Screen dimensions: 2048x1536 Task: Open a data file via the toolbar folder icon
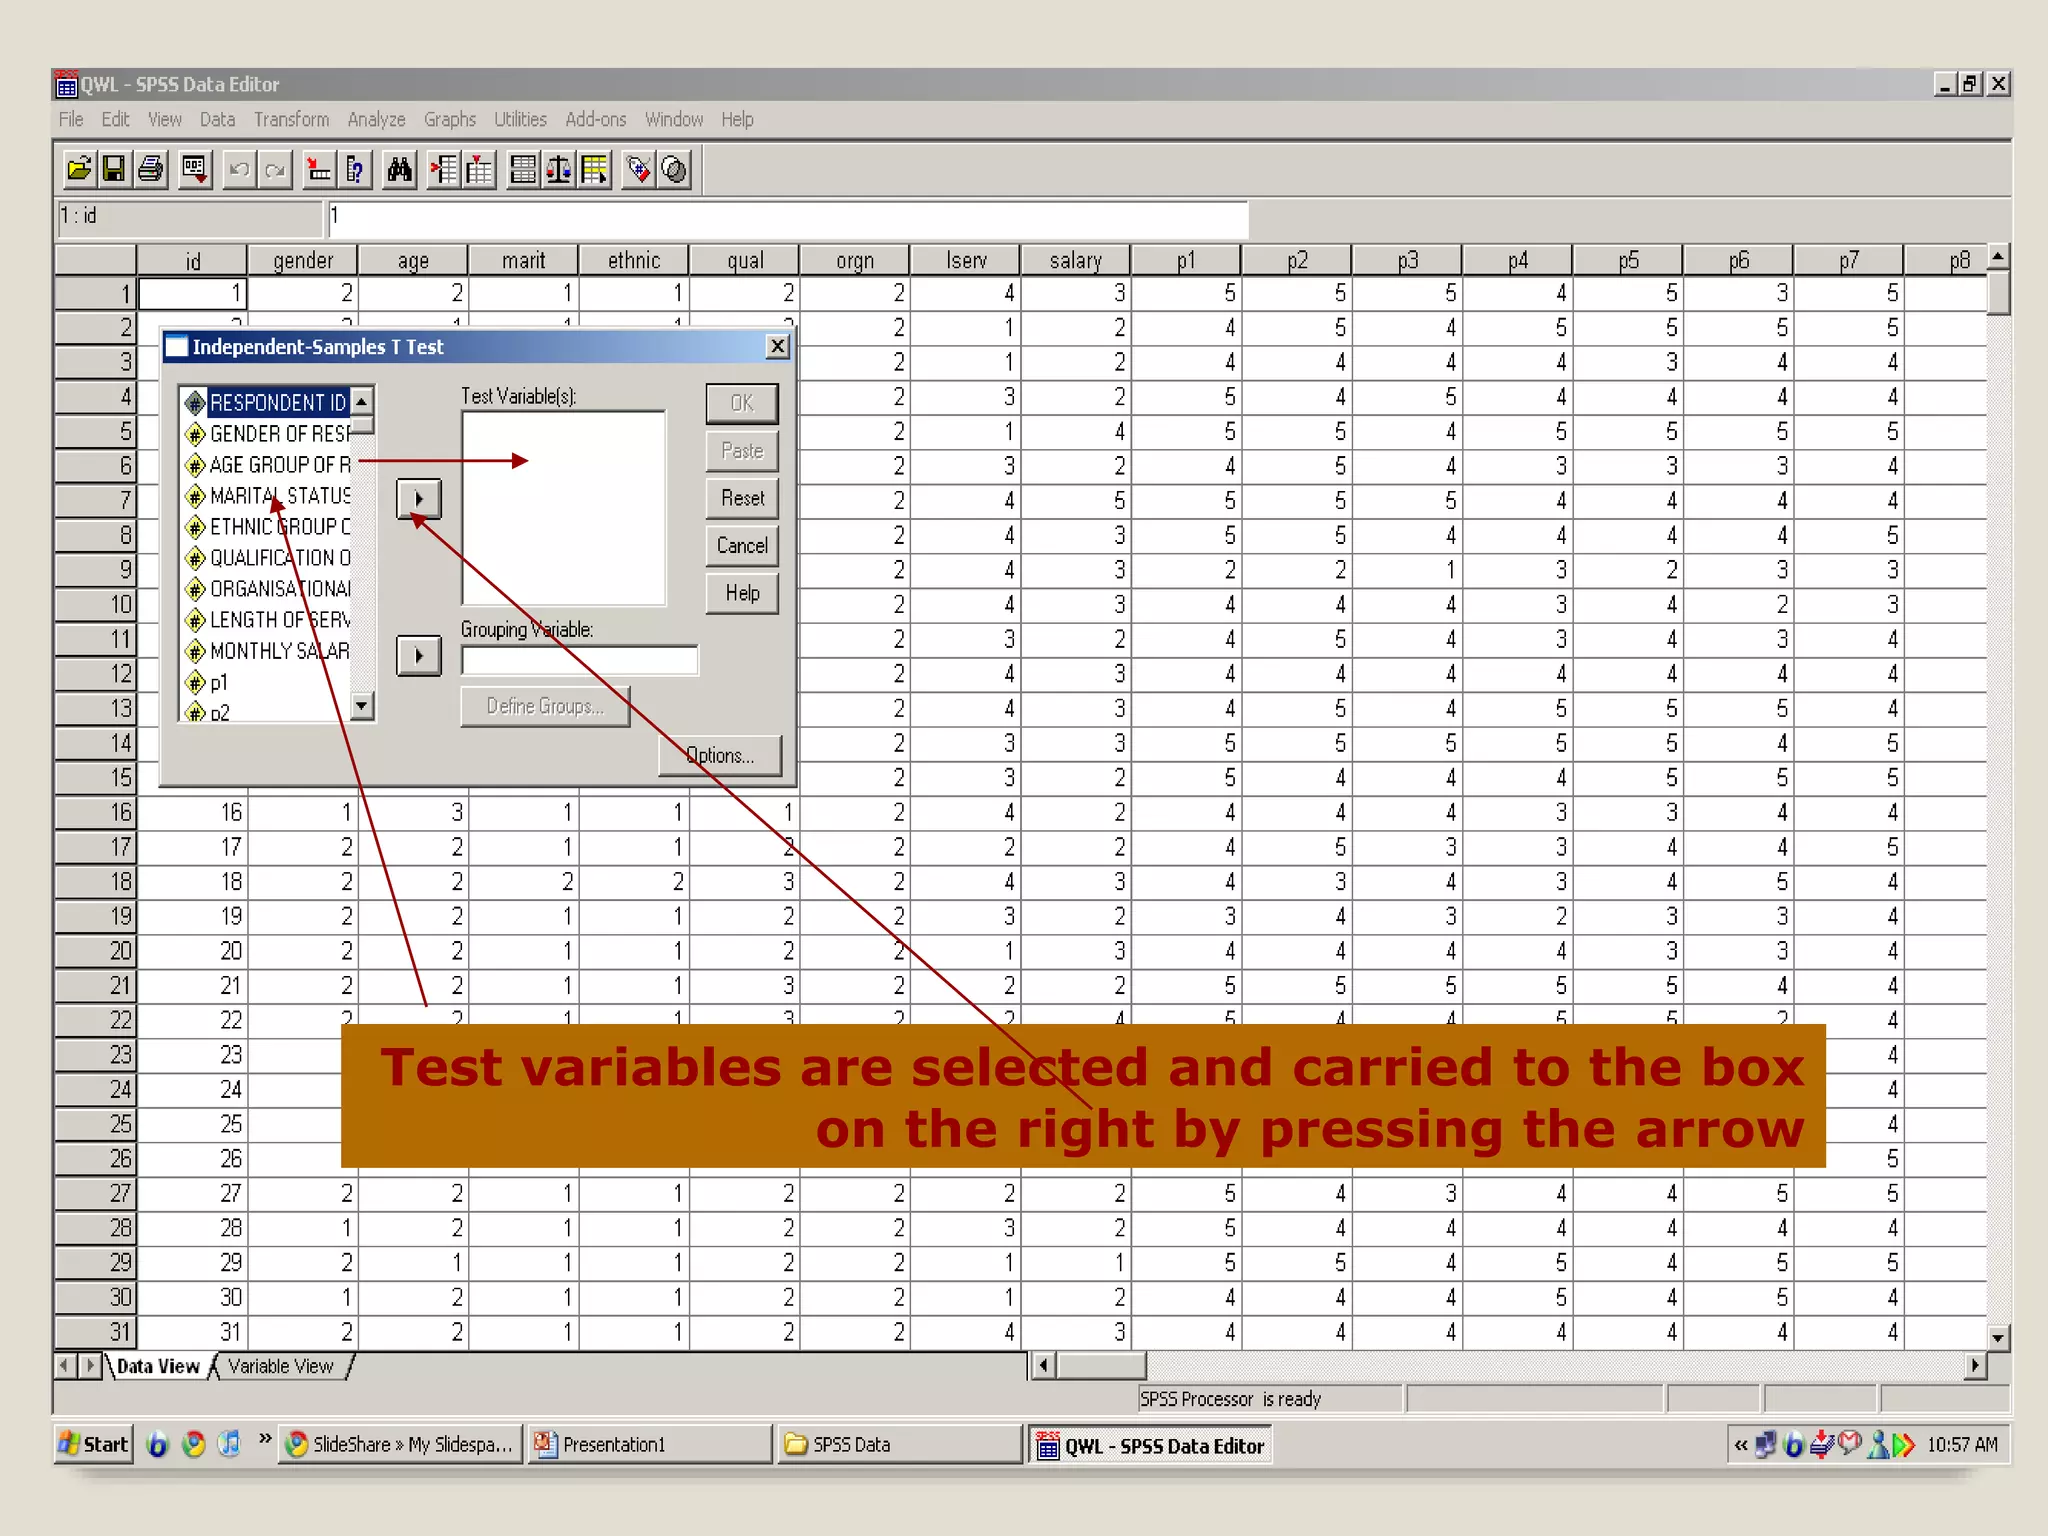(x=79, y=169)
